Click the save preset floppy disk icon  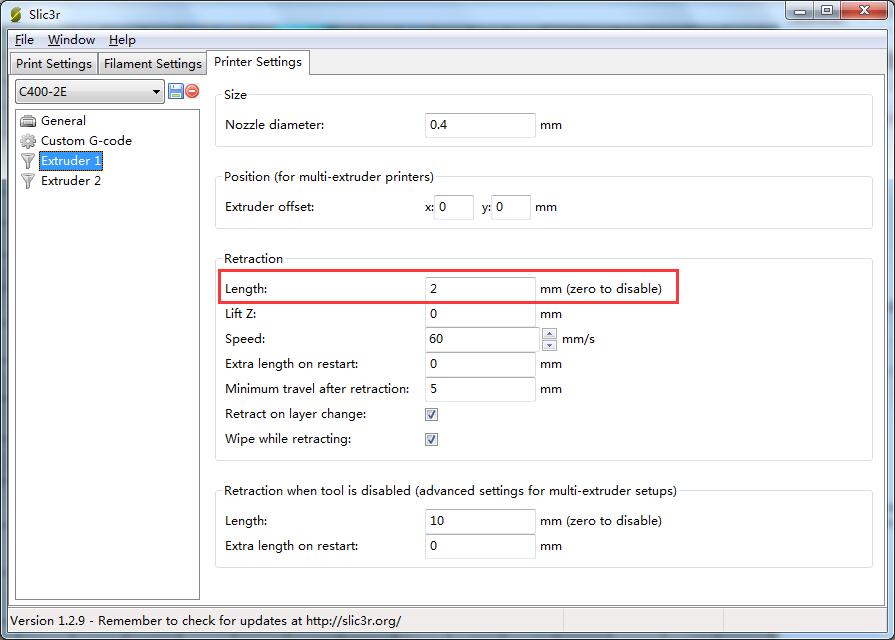click(176, 91)
